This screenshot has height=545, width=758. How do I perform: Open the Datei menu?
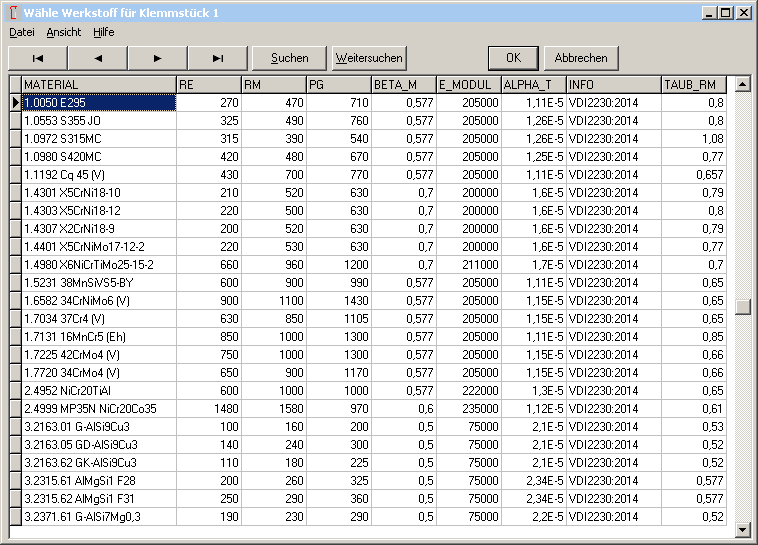pos(21,32)
